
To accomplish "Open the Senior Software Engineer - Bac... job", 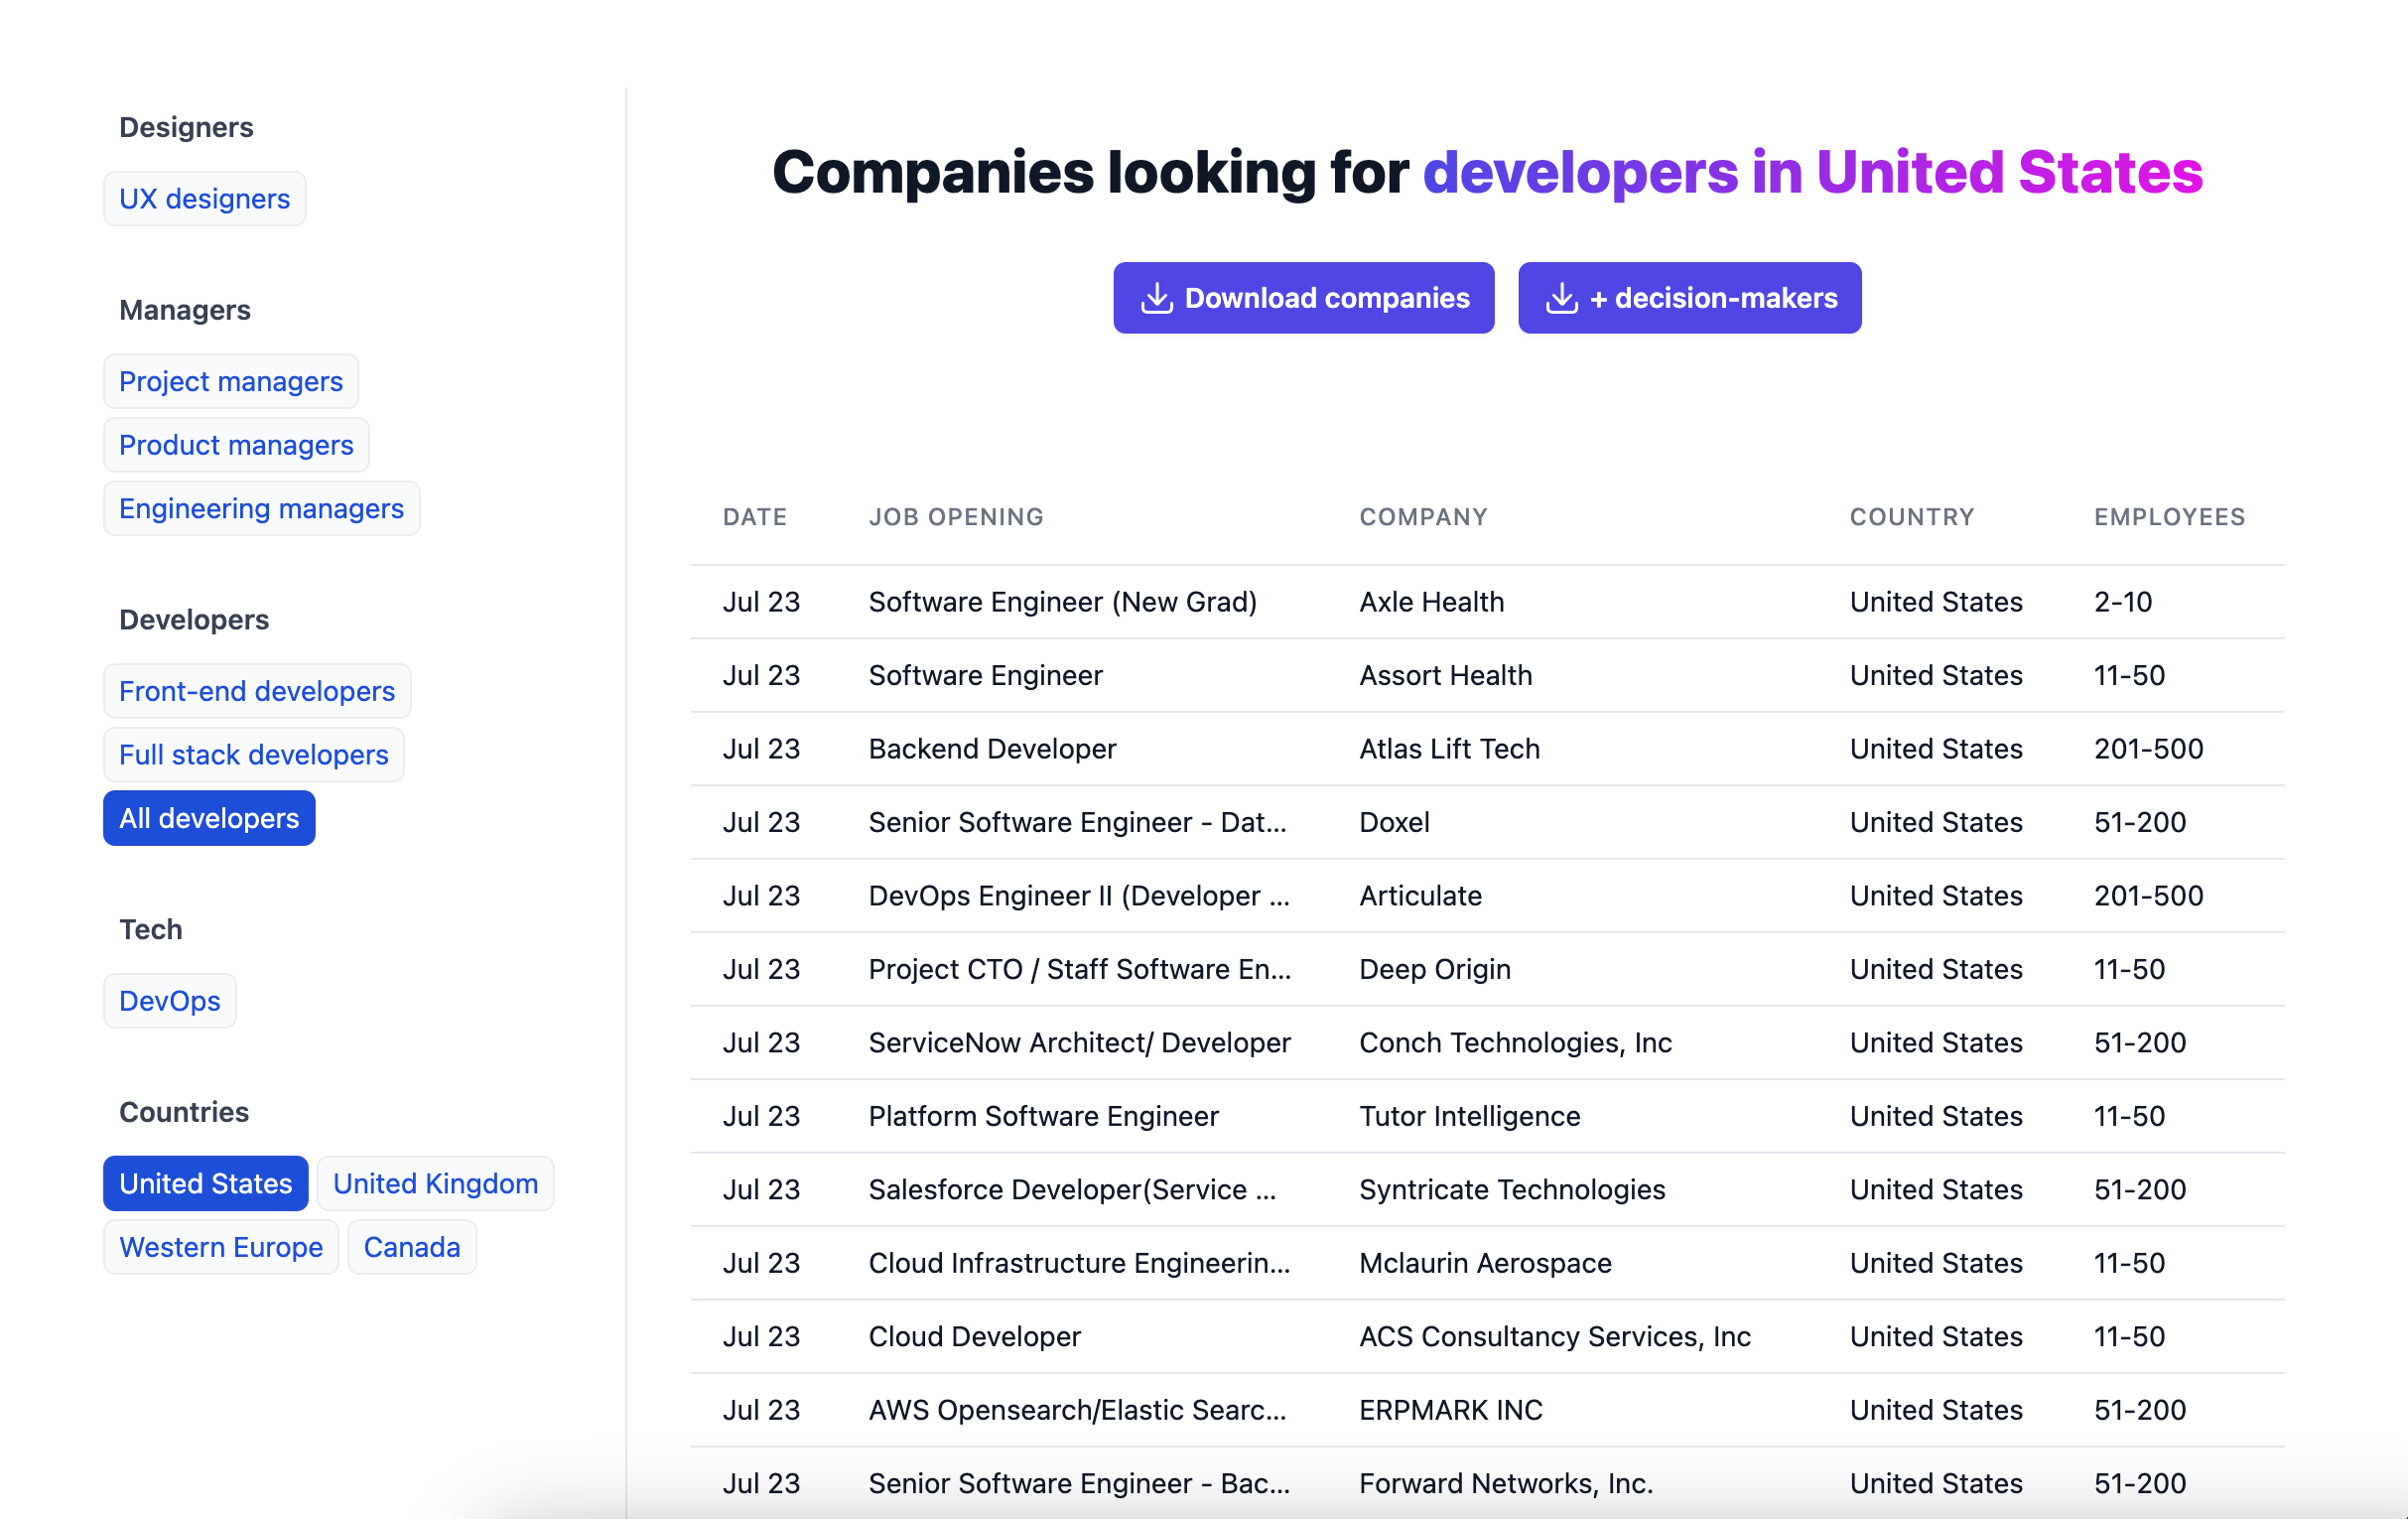I will [x=1079, y=1484].
